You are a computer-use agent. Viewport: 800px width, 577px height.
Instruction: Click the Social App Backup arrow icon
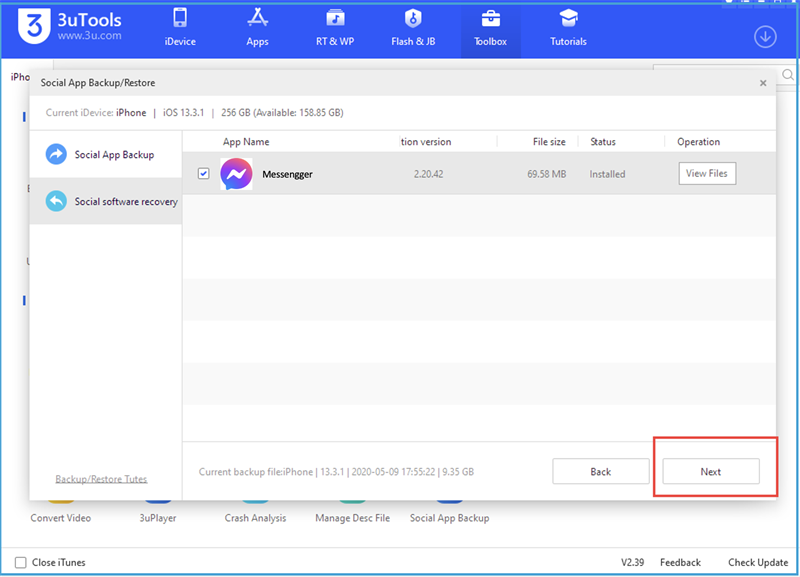56,154
